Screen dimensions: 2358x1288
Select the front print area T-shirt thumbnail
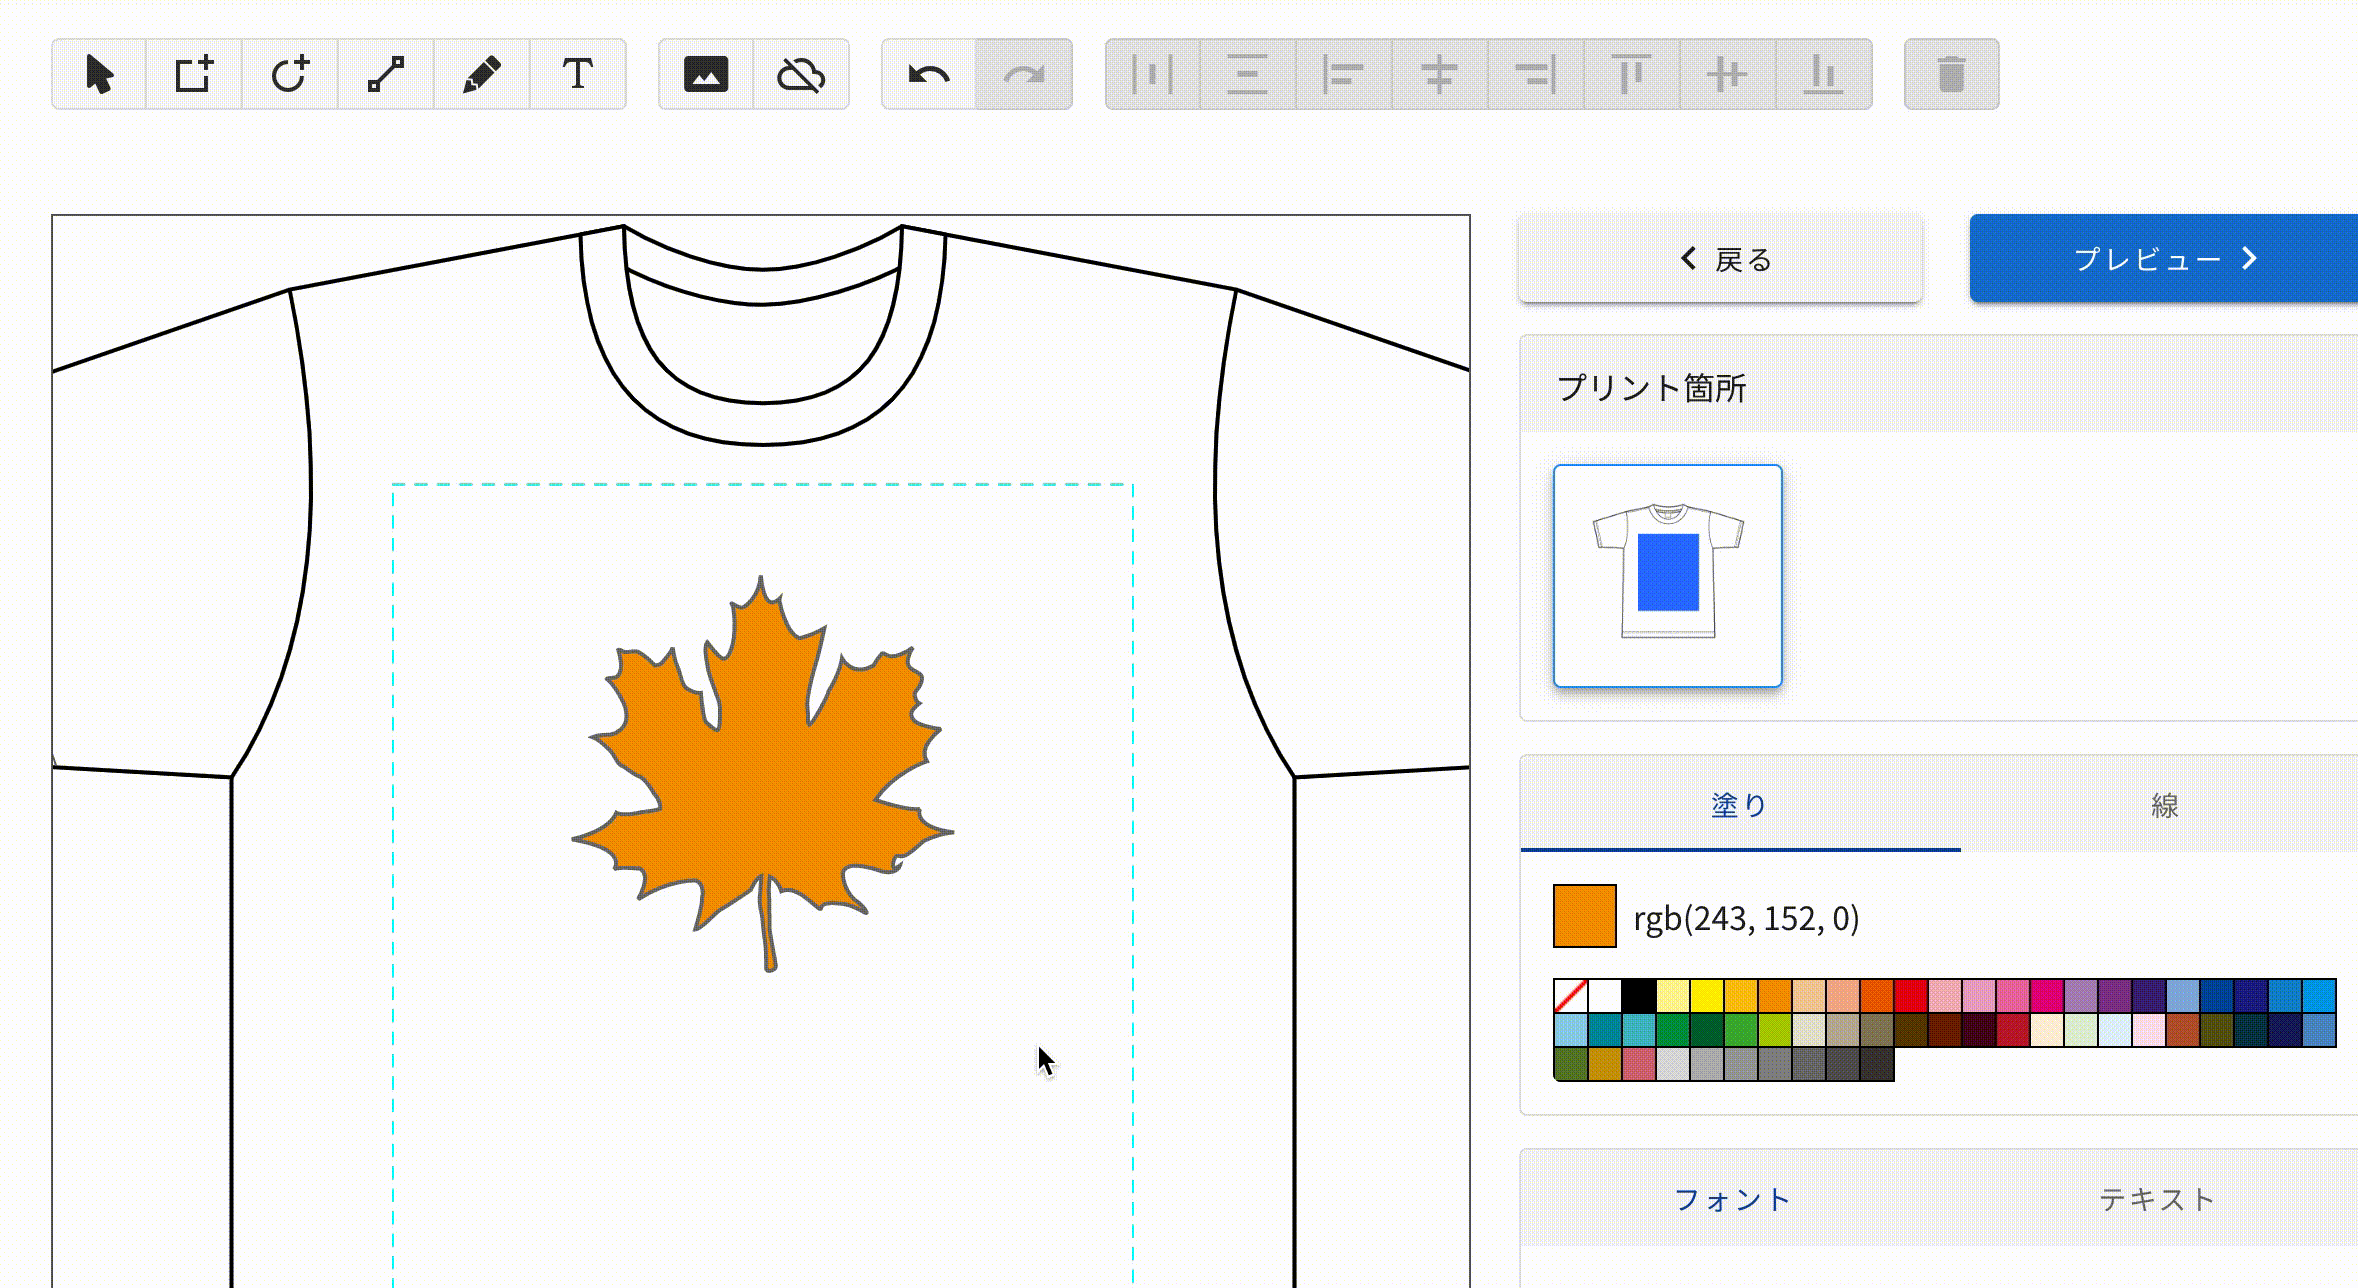tap(1667, 576)
